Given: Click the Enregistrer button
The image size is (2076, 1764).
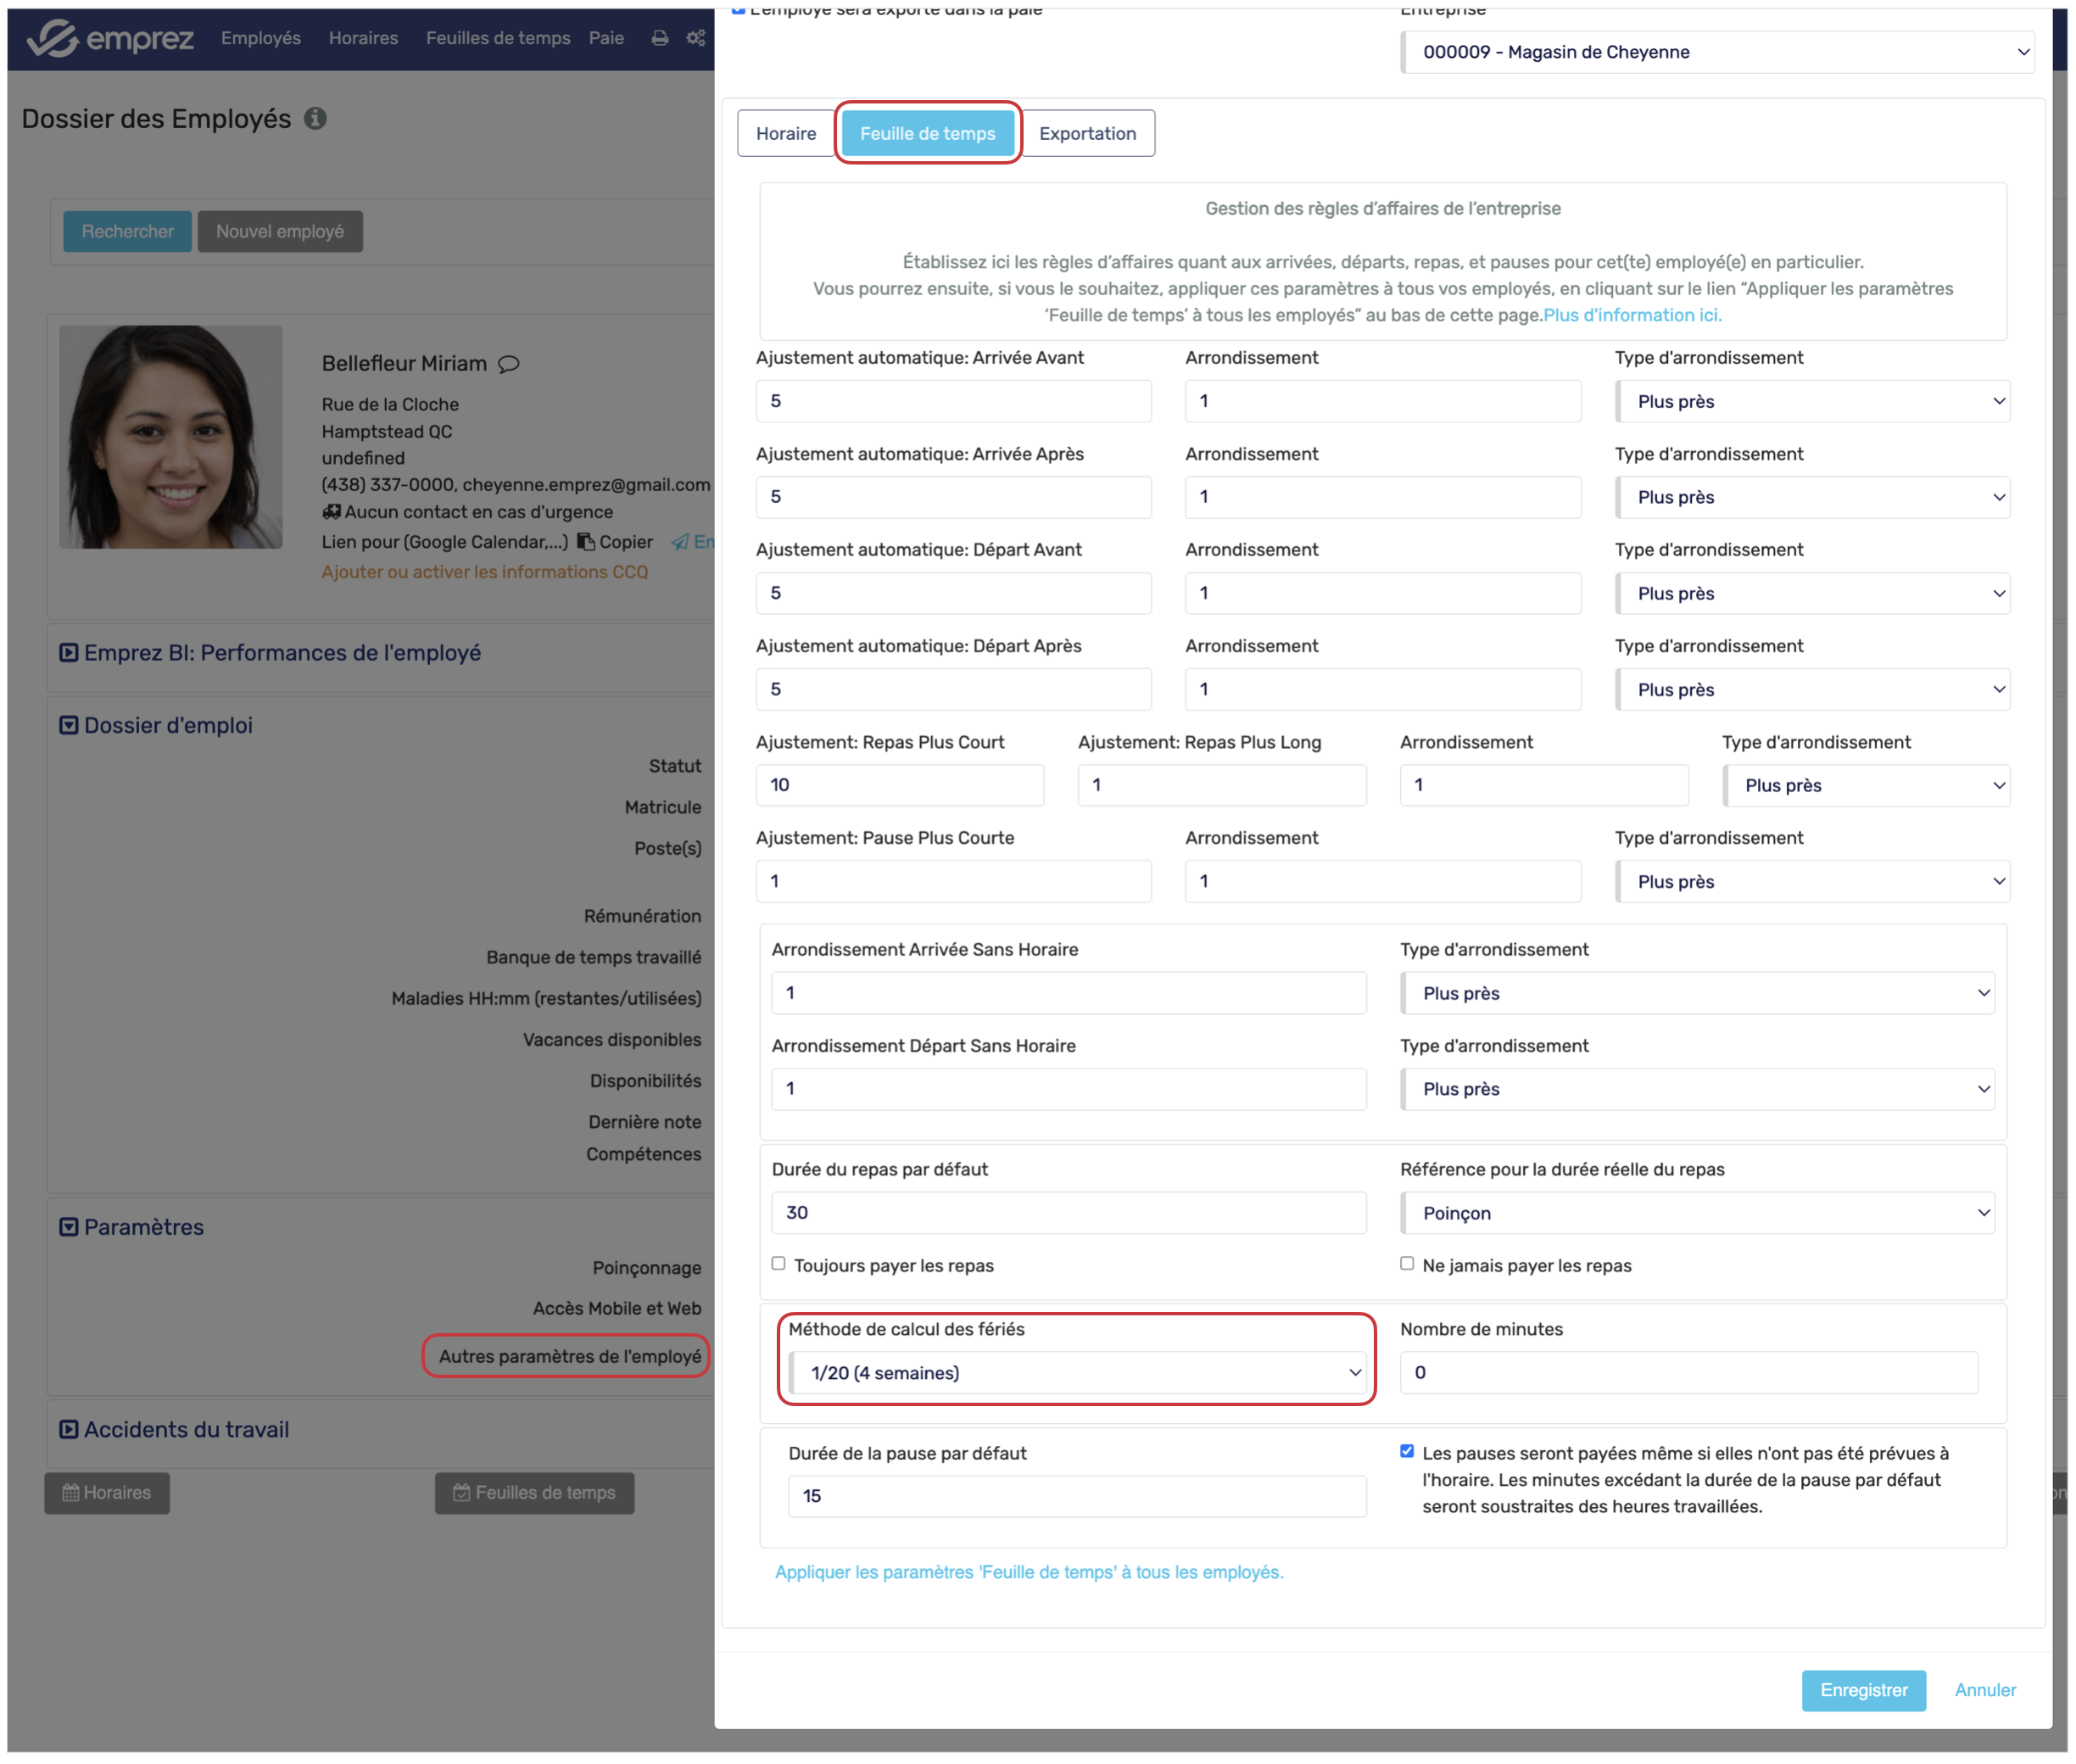Looking at the screenshot, I should click(x=1863, y=1690).
